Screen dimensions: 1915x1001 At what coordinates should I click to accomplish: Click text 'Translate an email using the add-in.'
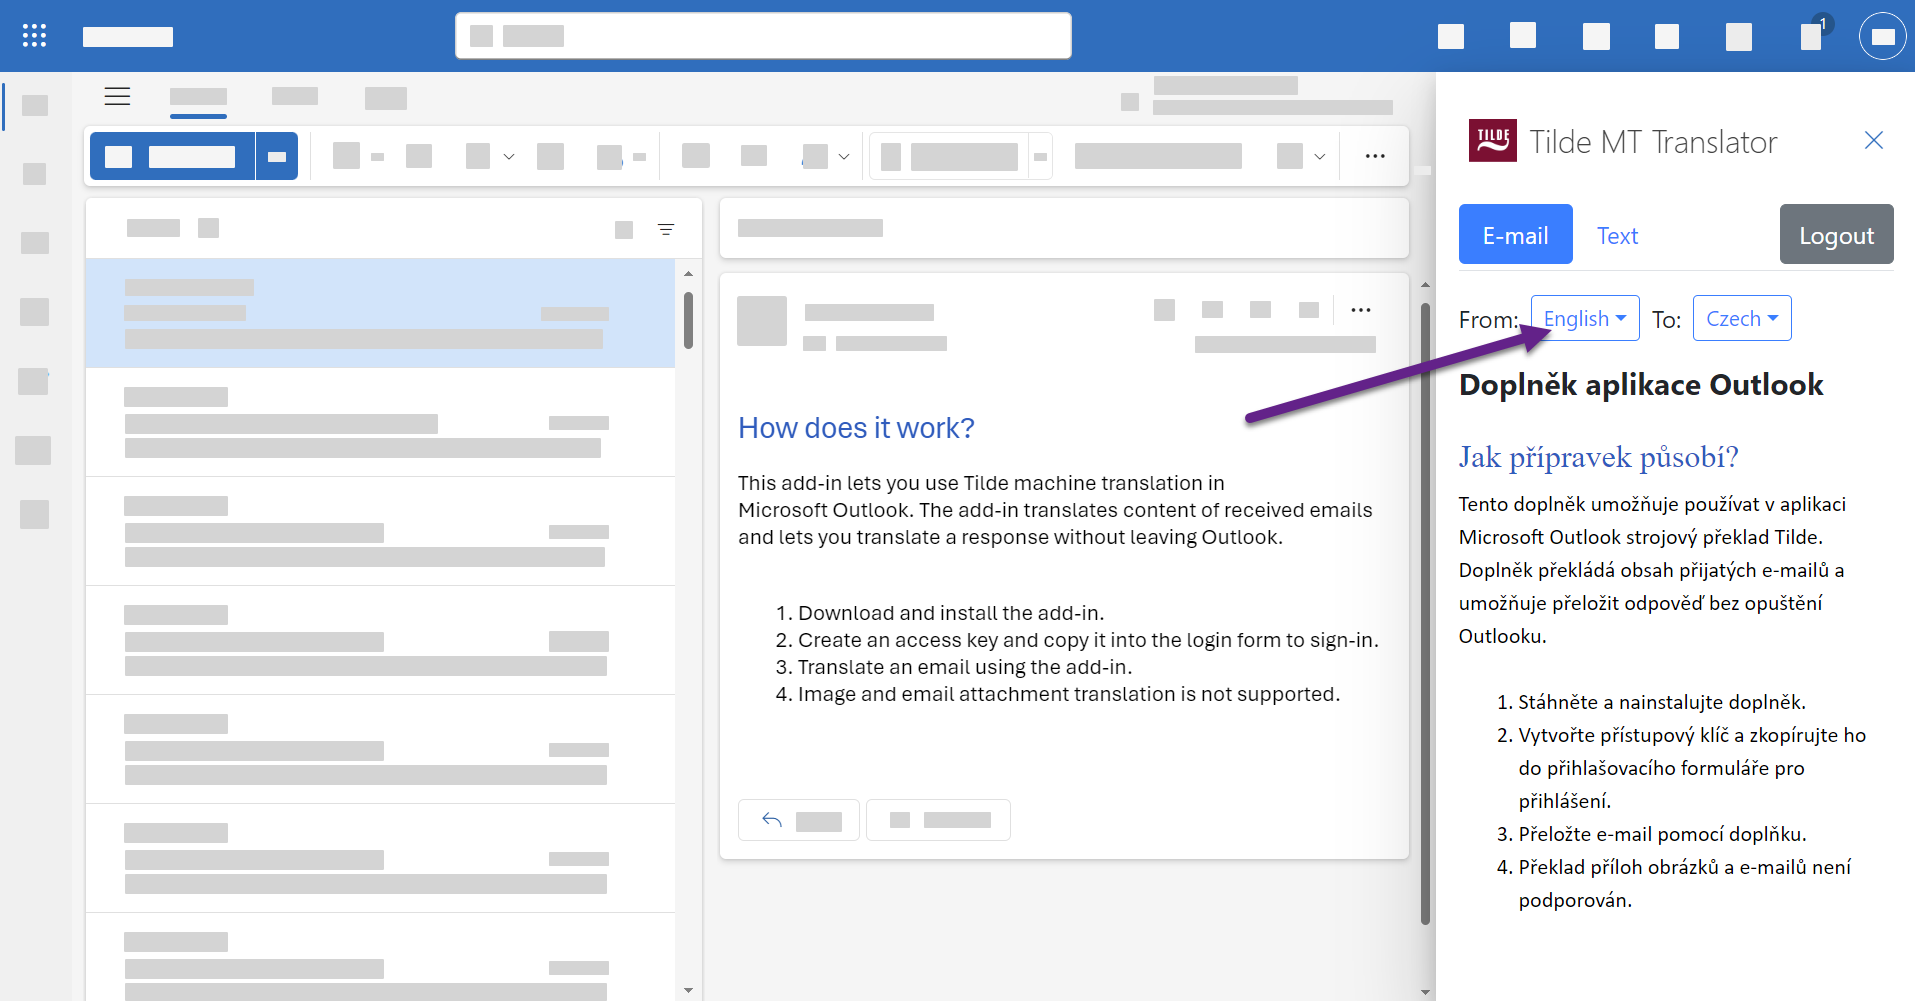(965, 667)
